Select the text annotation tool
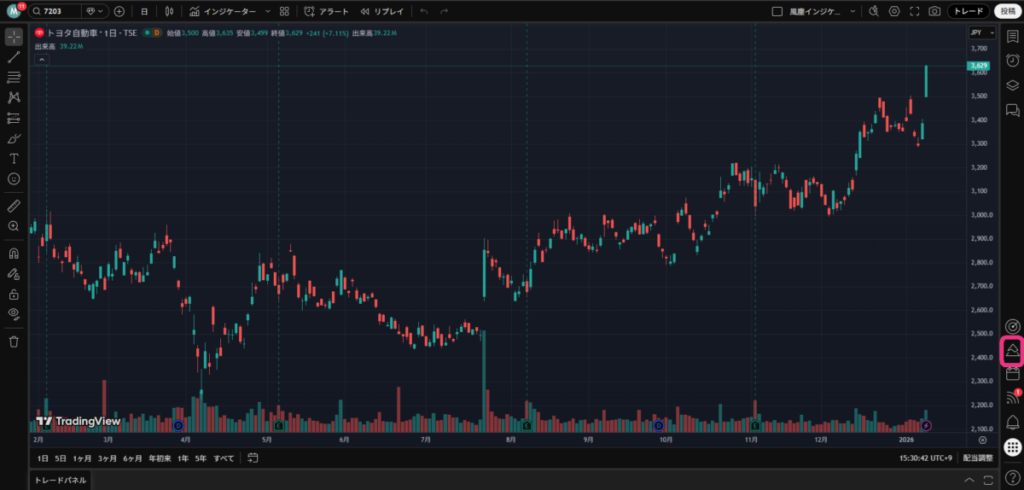 (x=14, y=158)
